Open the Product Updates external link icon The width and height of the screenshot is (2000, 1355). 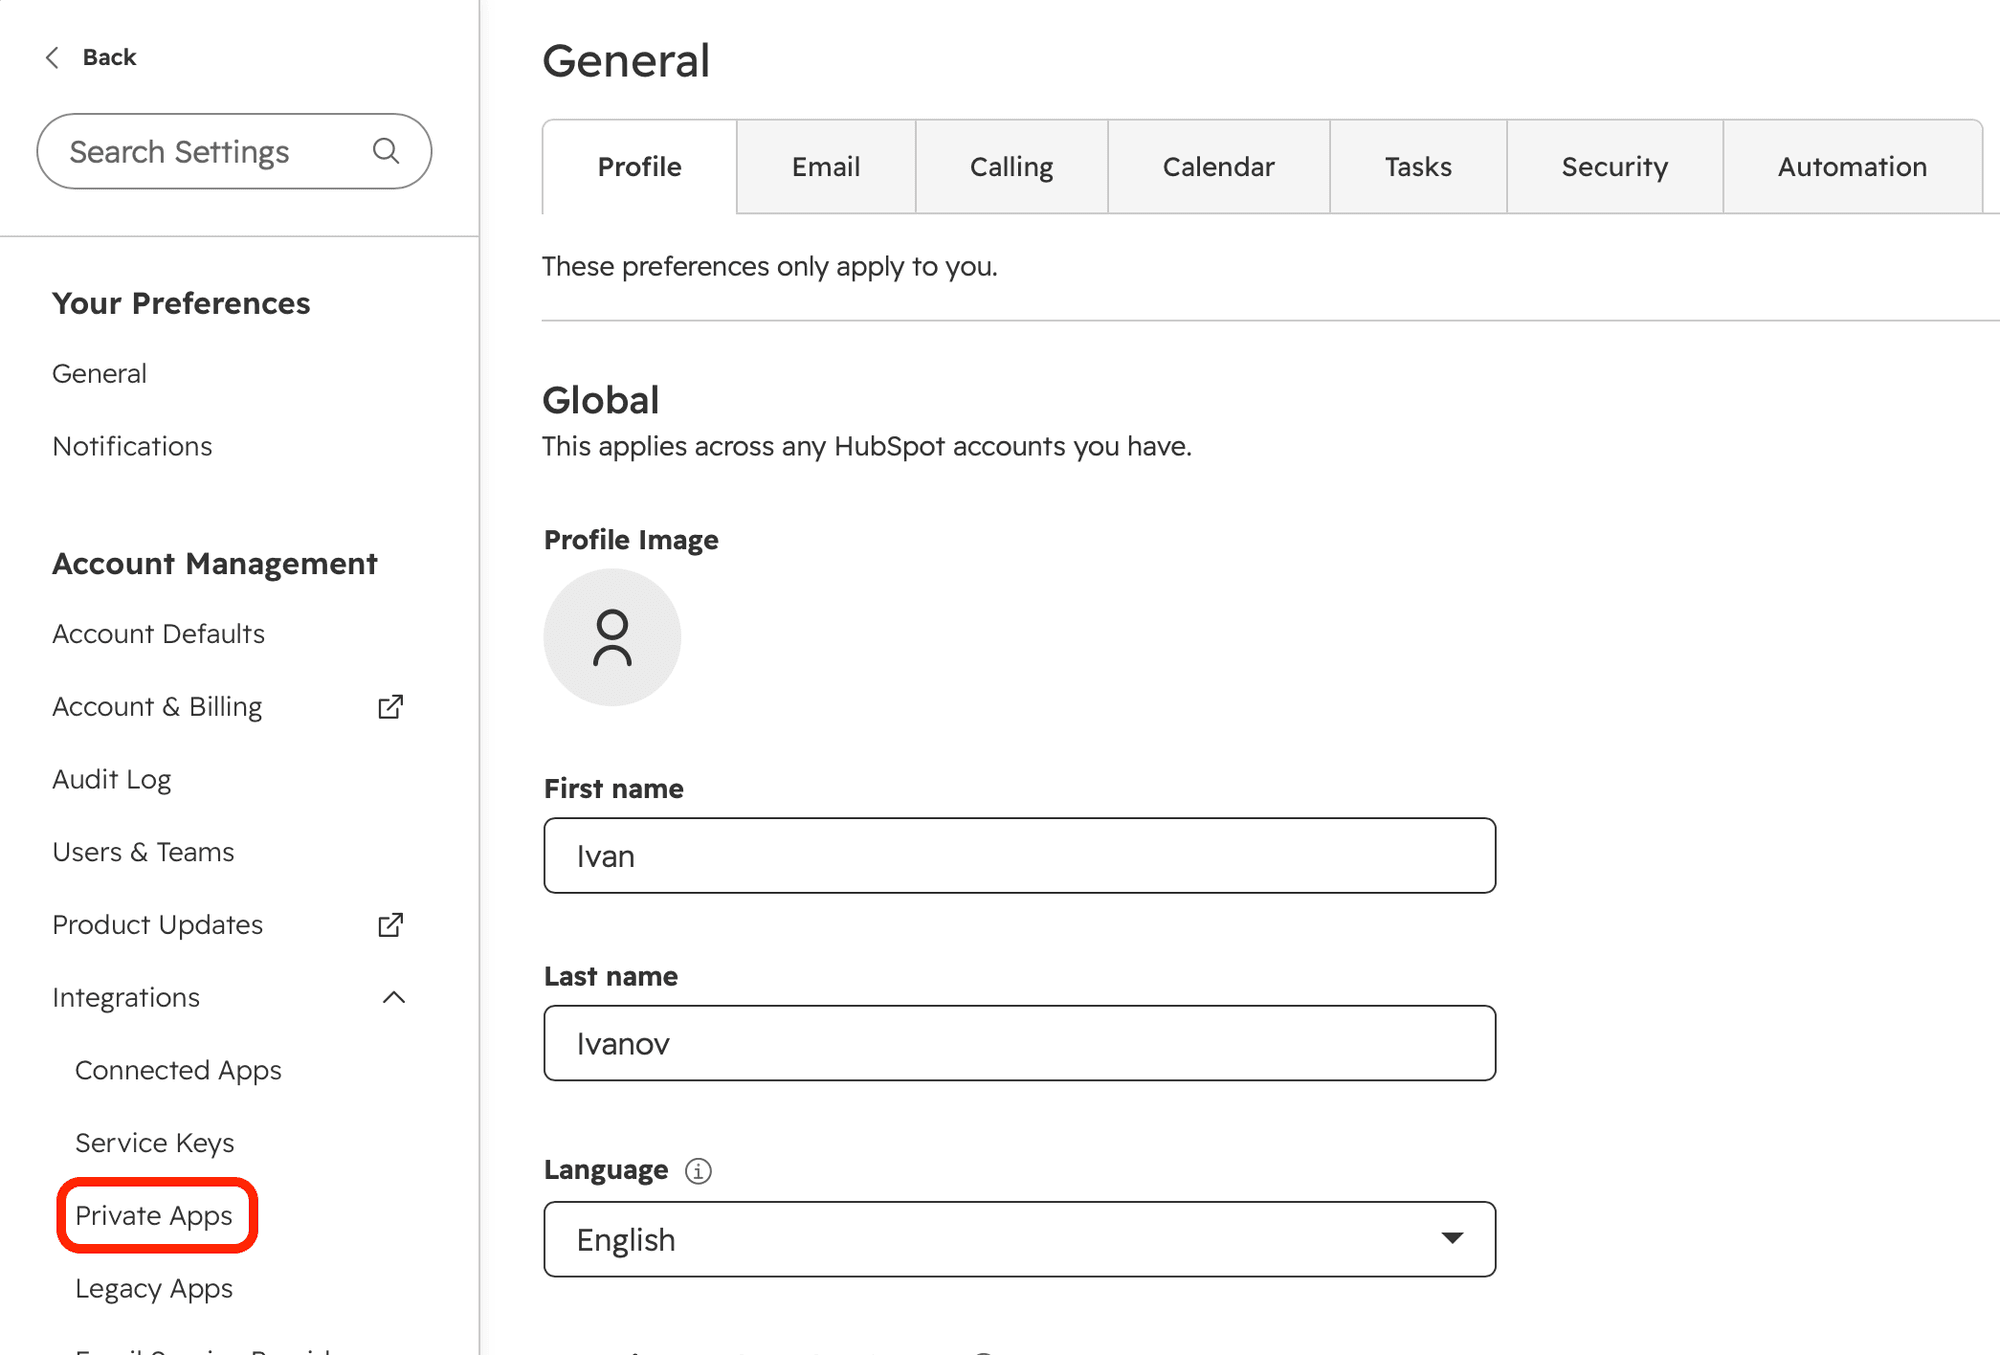pyautogui.click(x=391, y=925)
